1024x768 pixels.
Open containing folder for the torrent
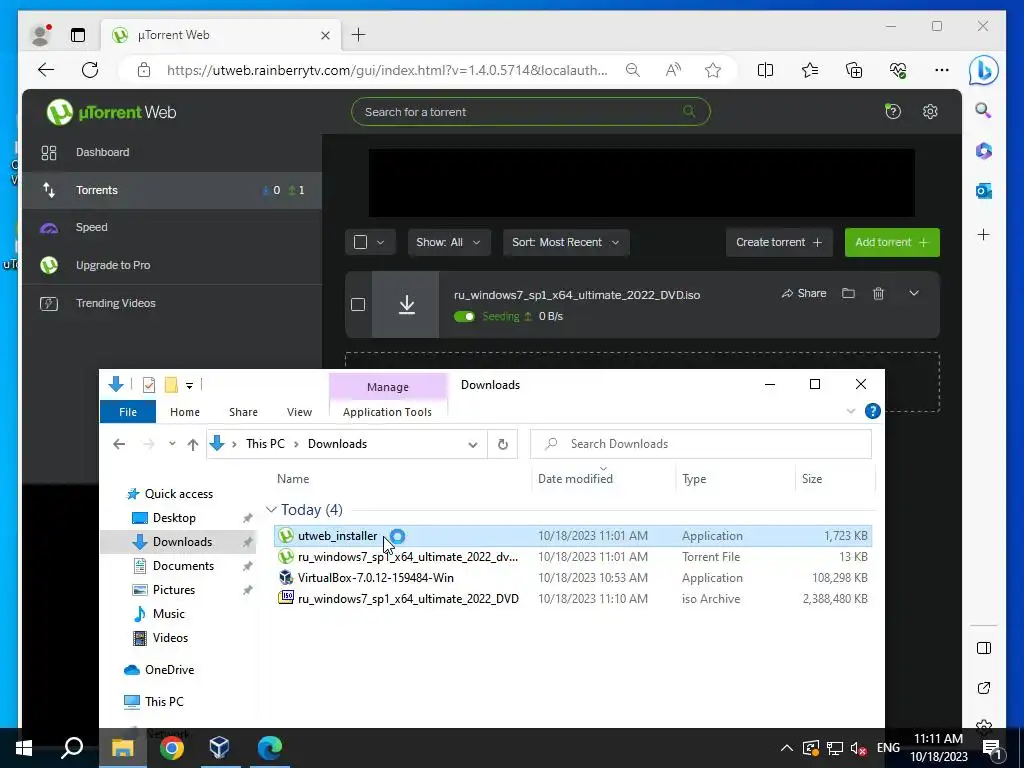(x=848, y=293)
